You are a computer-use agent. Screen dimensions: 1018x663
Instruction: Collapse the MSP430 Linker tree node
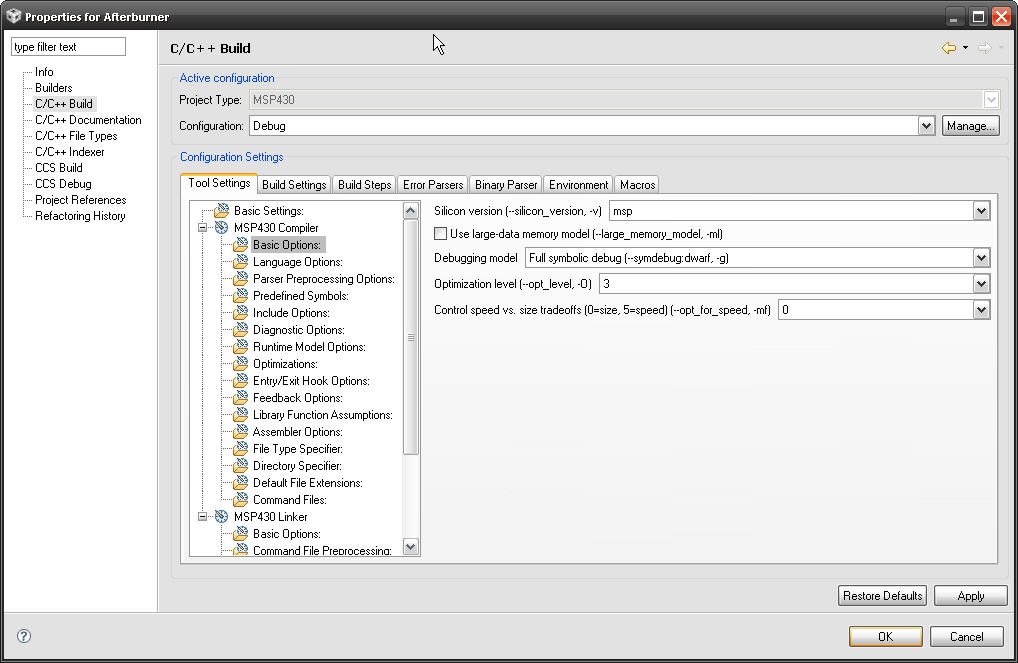point(203,517)
